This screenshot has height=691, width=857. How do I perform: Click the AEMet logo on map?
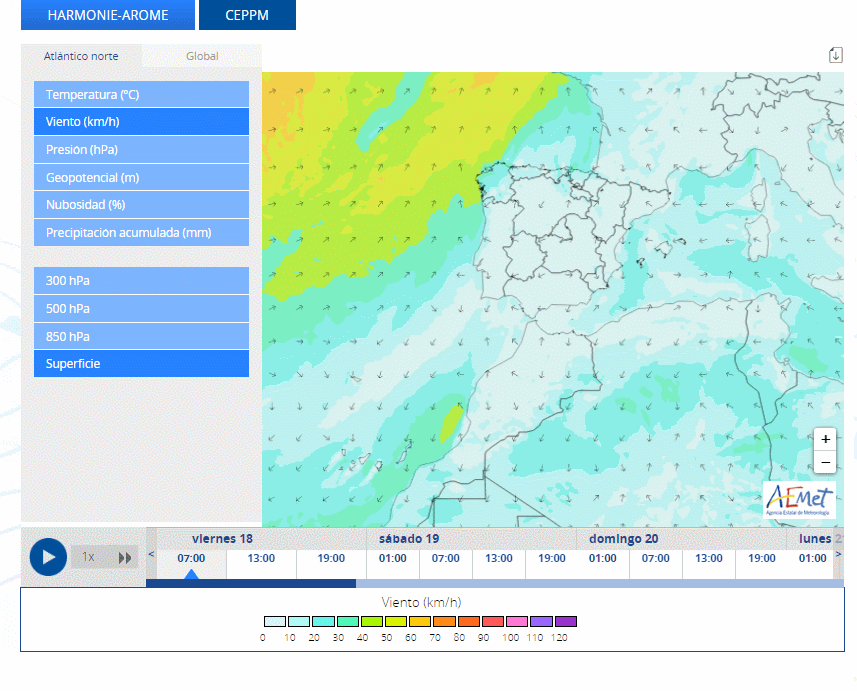(x=798, y=499)
